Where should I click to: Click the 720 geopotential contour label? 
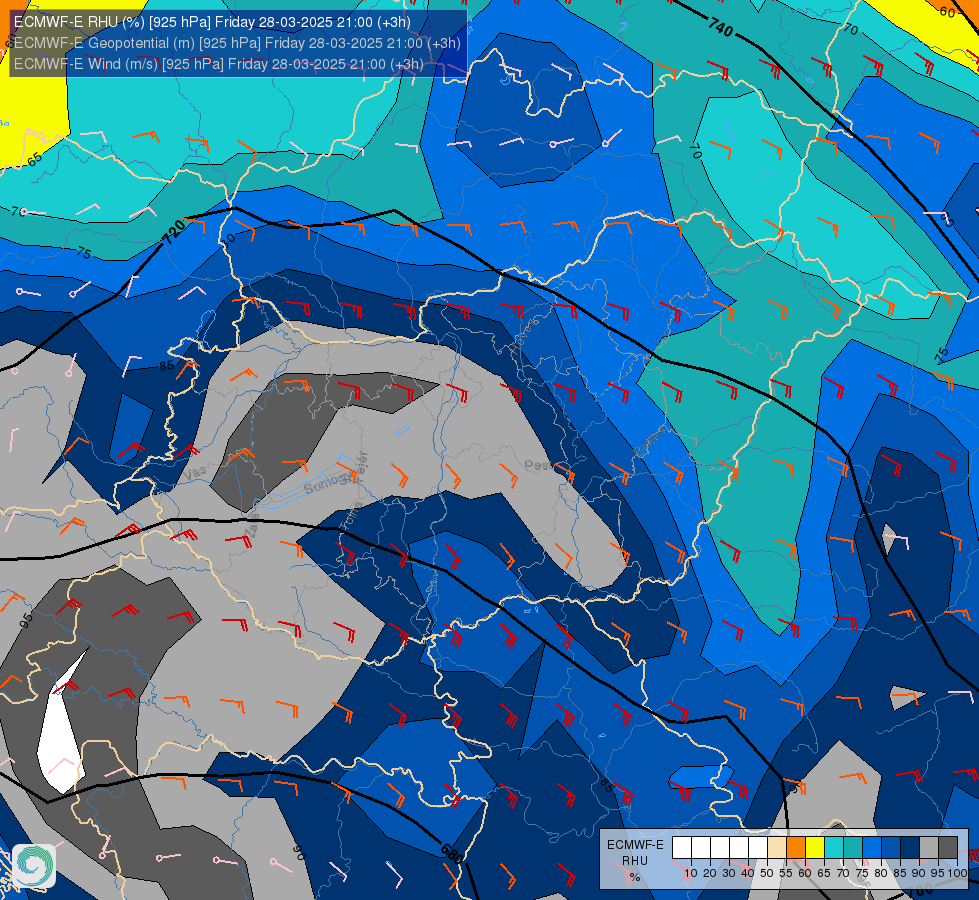pos(174,232)
